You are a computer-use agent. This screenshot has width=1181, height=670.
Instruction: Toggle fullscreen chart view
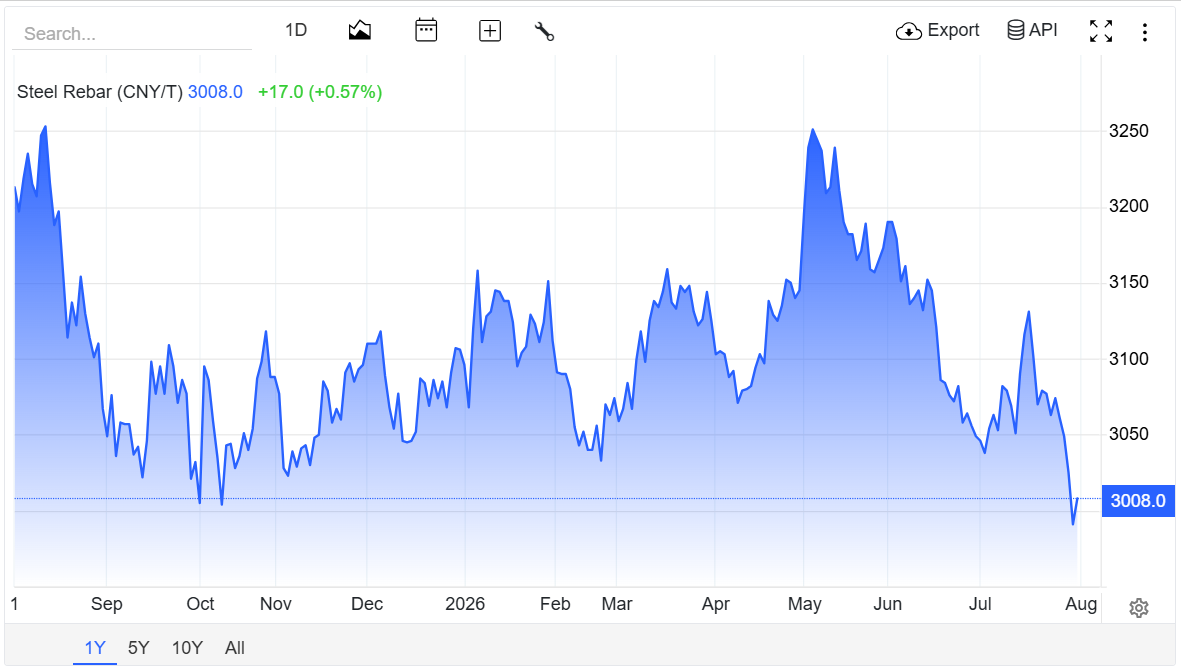(1100, 31)
